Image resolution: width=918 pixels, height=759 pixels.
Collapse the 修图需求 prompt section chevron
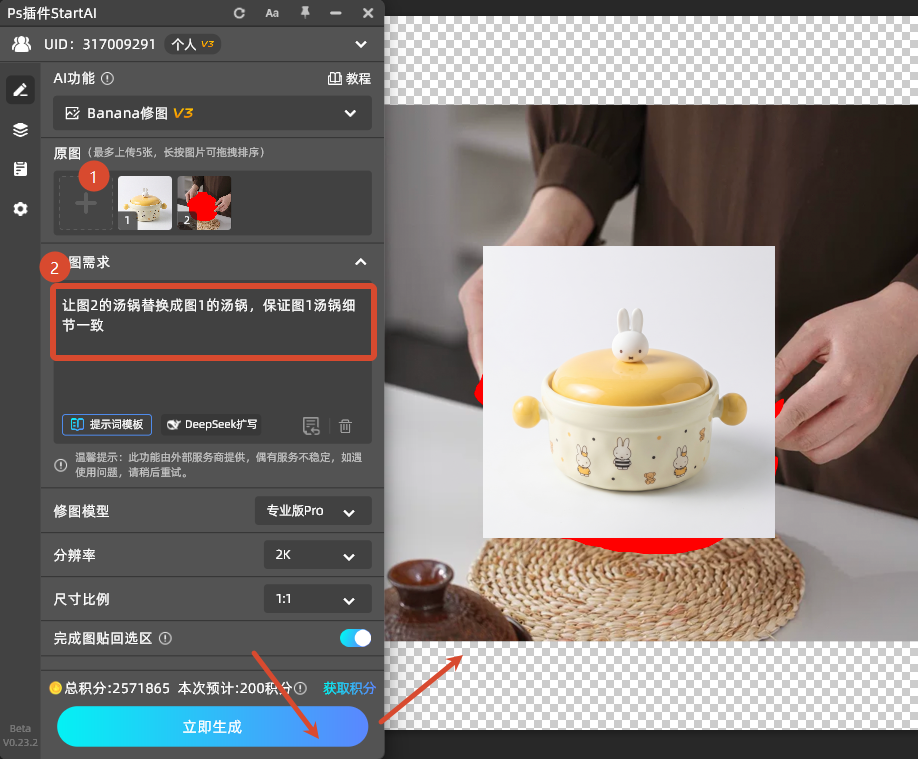click(361, 262)
